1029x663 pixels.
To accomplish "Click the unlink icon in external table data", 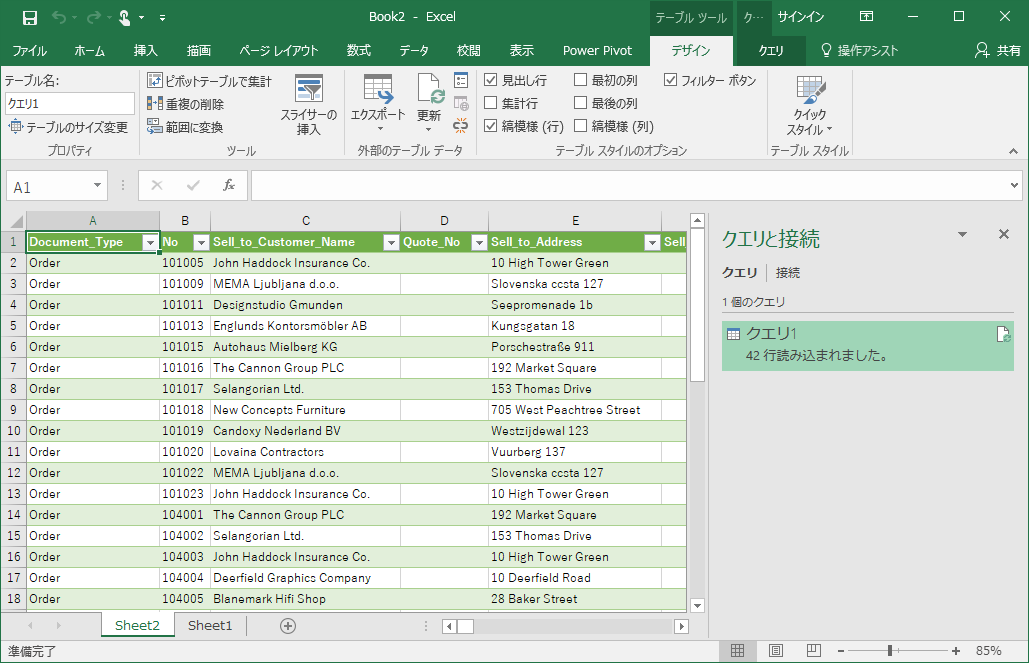I will [461, 125].
